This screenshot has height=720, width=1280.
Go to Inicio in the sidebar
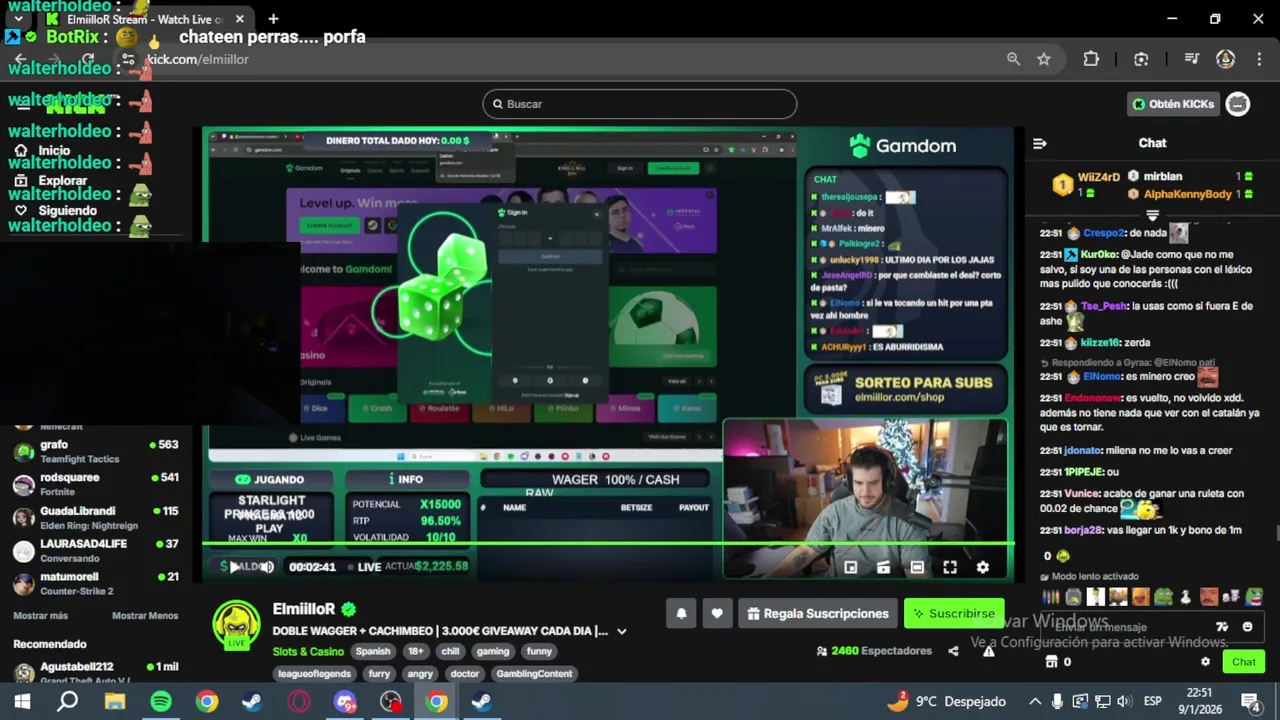tap(54, 150)
